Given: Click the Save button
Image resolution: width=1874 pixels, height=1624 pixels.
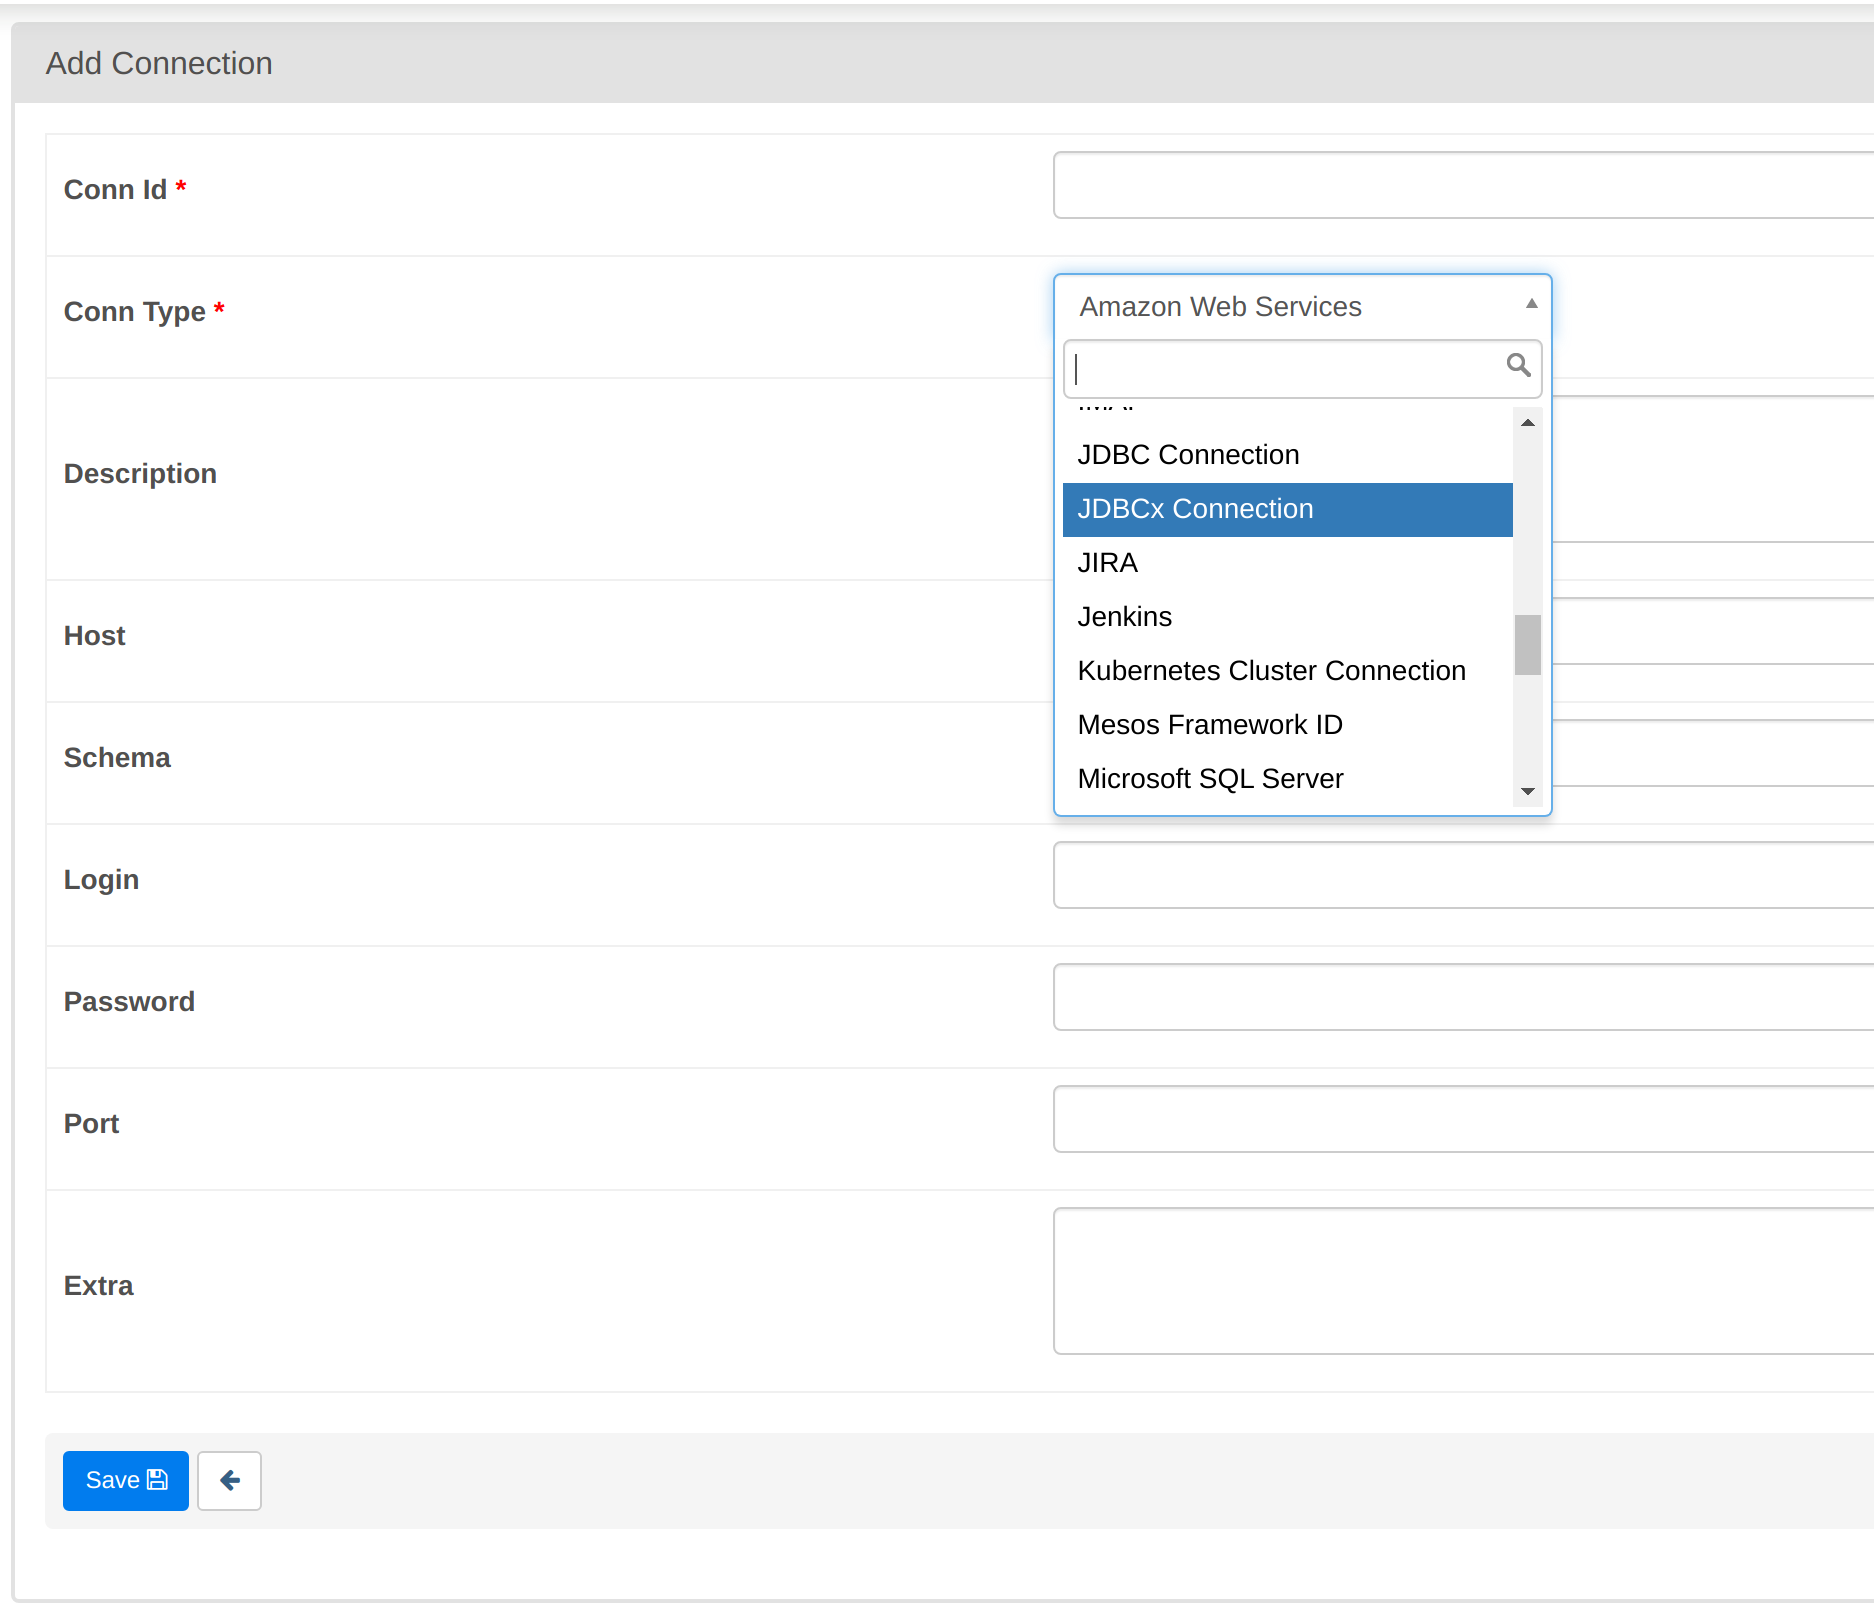Looking at the screenshot, I should coord(125,1480).
